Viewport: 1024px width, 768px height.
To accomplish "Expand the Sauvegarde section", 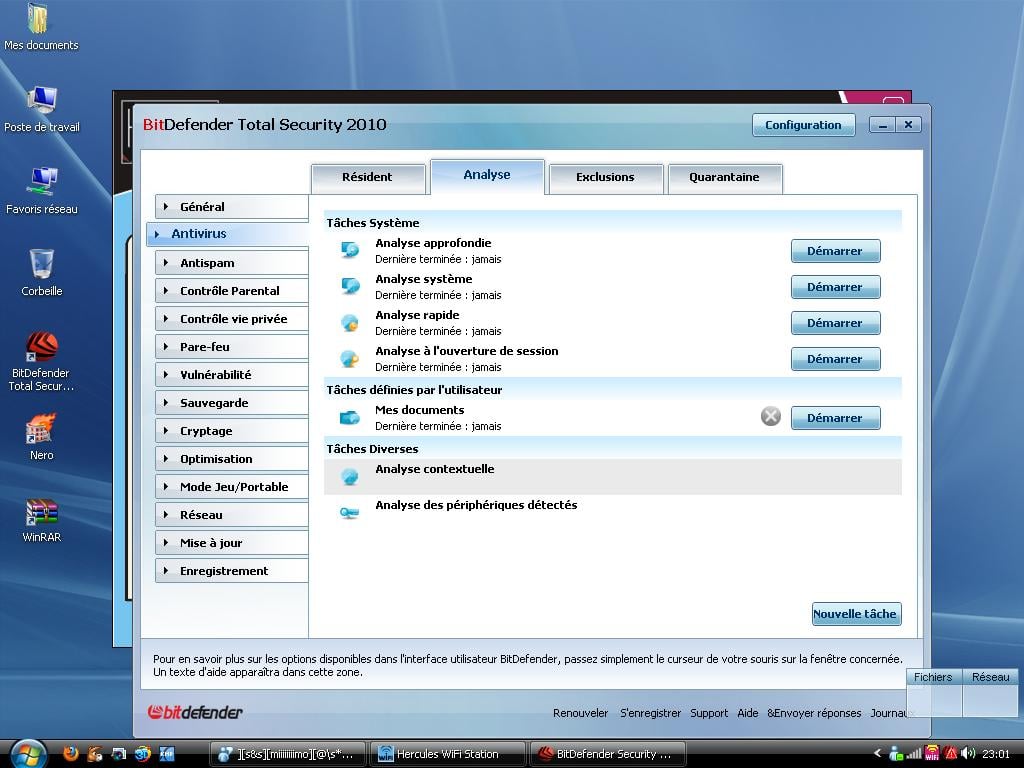I will [231, 403].
